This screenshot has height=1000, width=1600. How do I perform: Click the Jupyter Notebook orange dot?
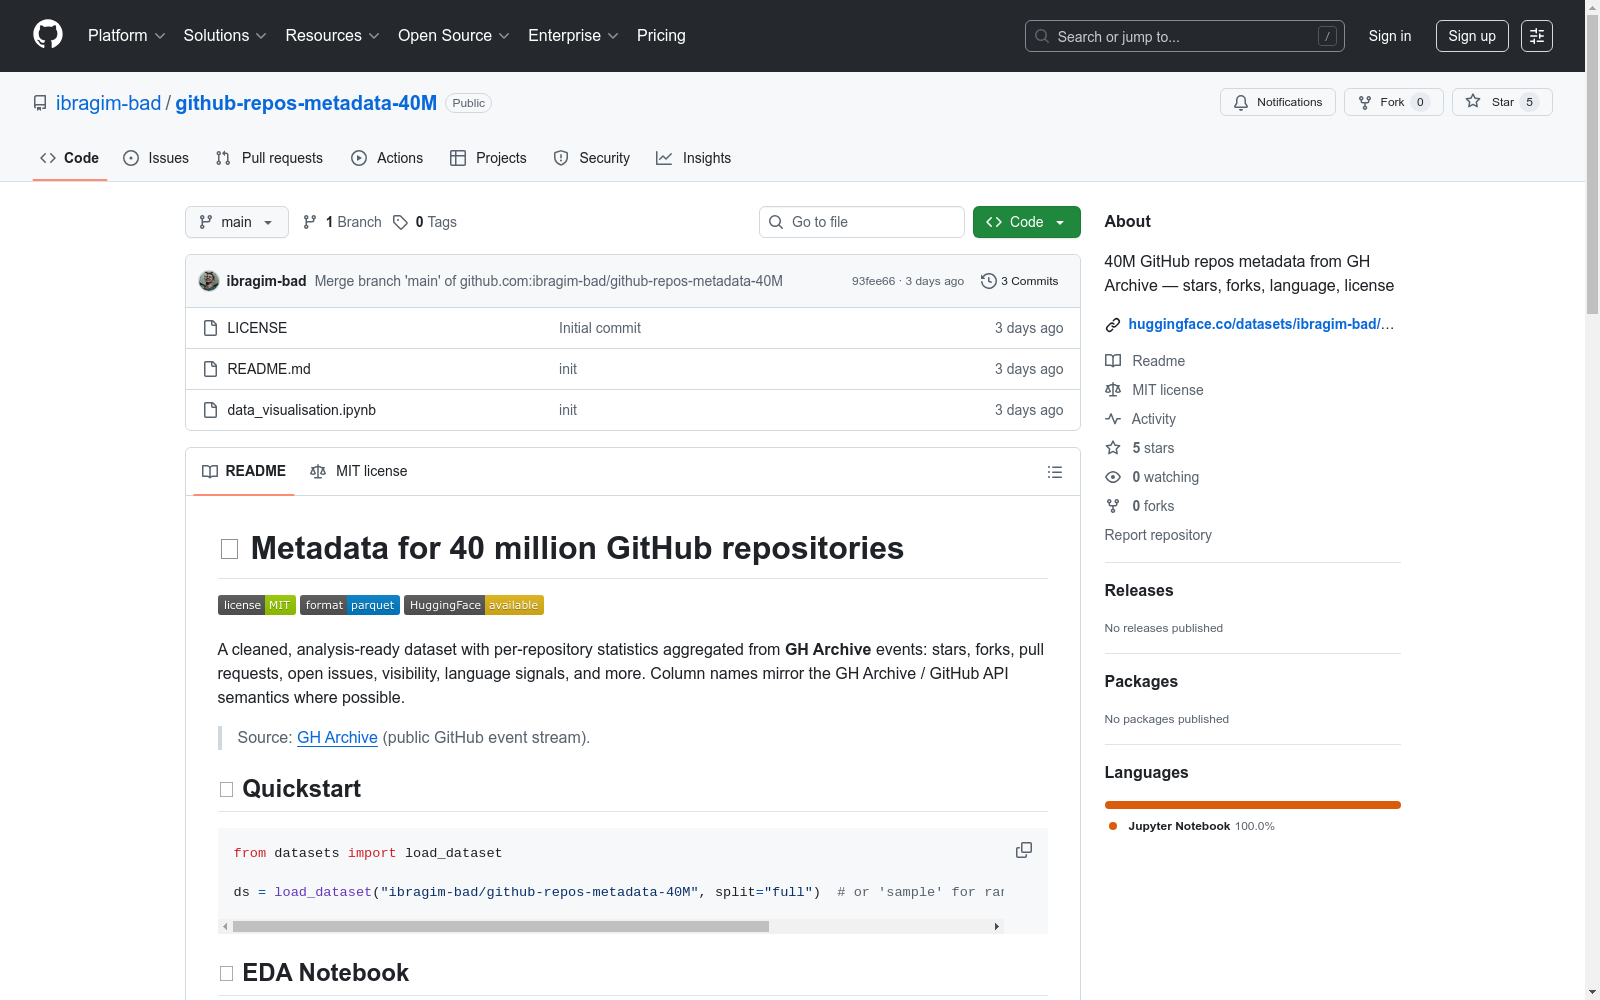point(1113,826)
